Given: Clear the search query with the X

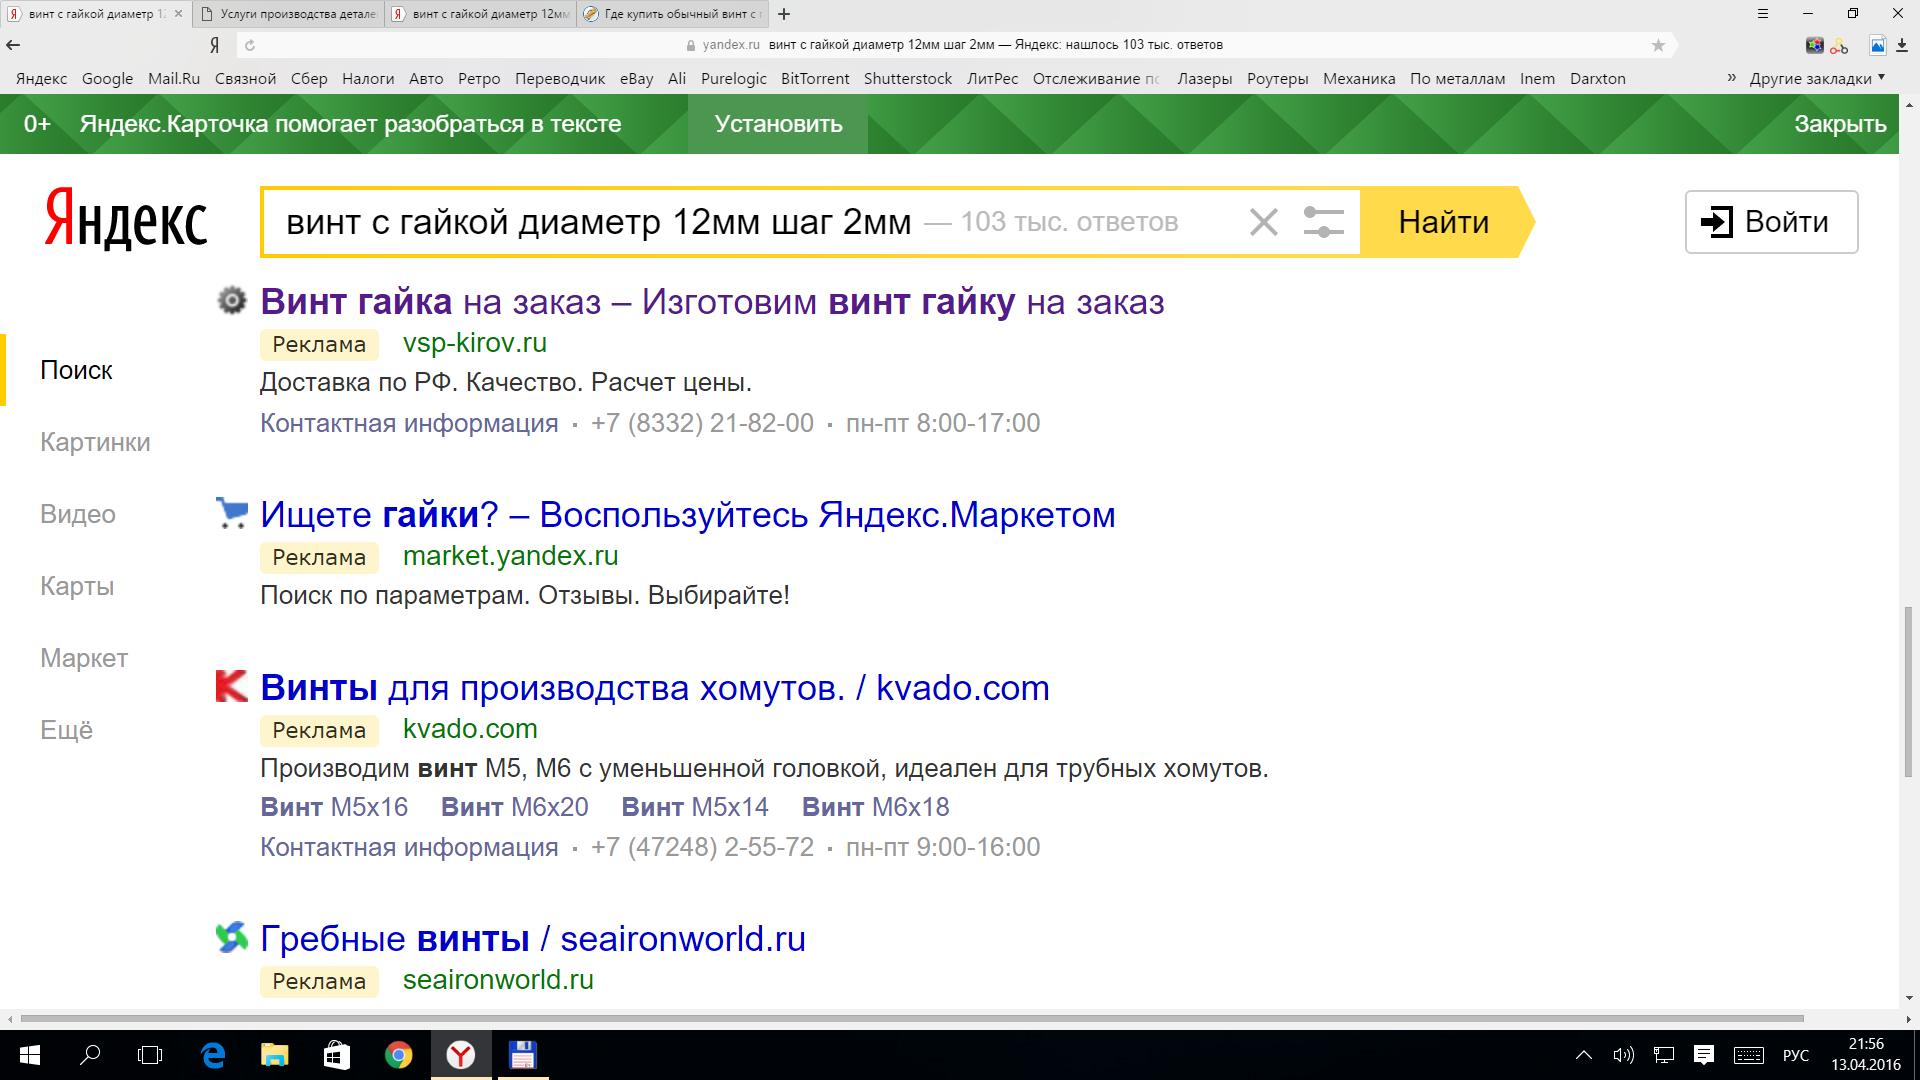Looking at the screenshot, I should 1264,222.
